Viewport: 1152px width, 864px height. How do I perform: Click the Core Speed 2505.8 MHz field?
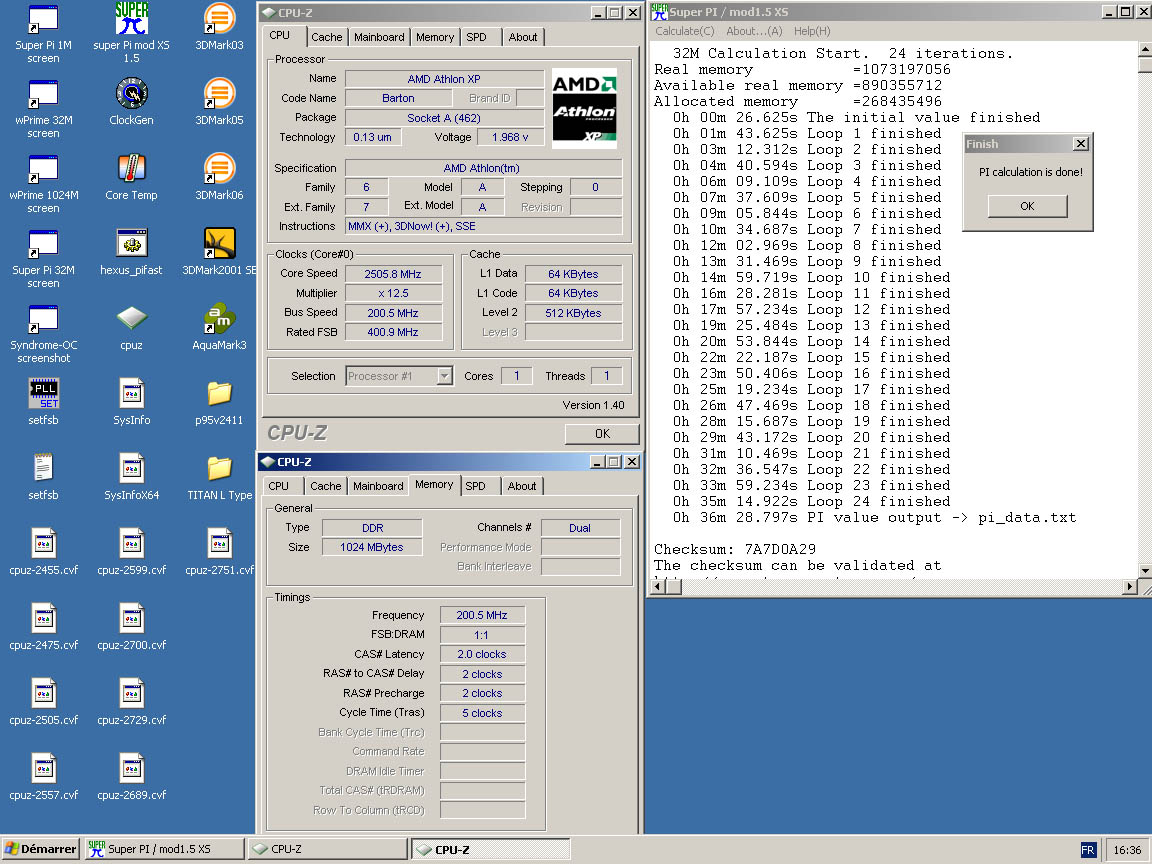click(393, 274)
